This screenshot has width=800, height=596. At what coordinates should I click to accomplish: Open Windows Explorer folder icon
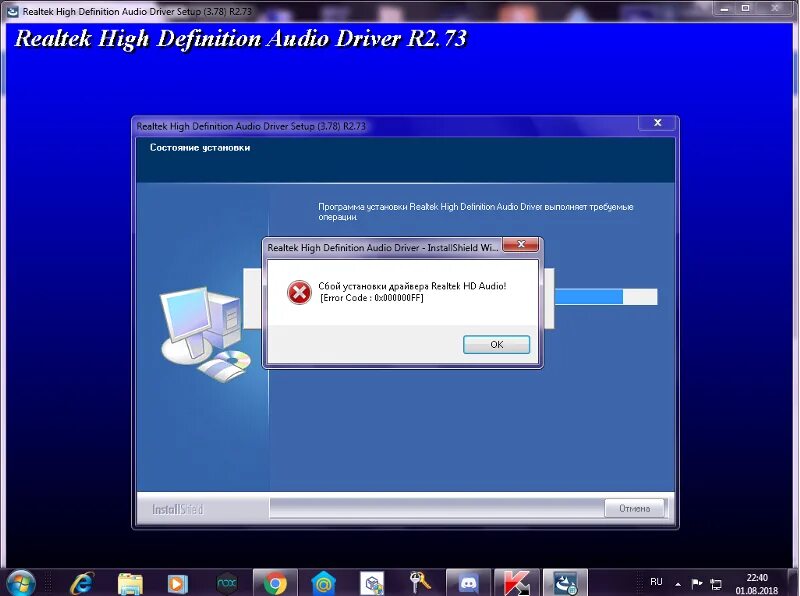(130, 583)
